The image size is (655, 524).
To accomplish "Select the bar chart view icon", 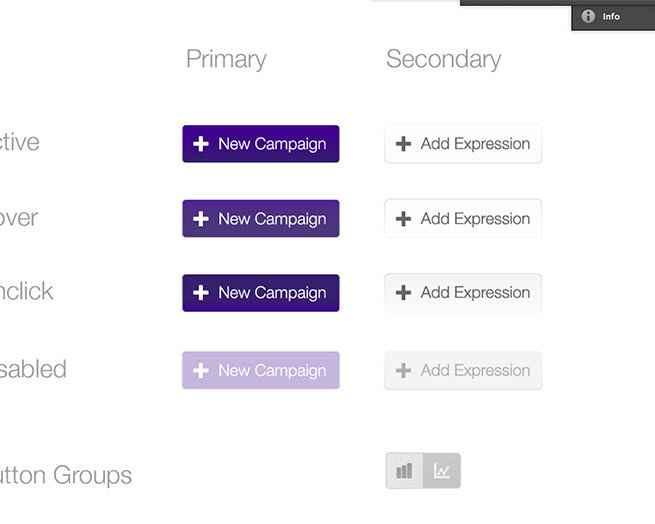I will pos(404,471).
